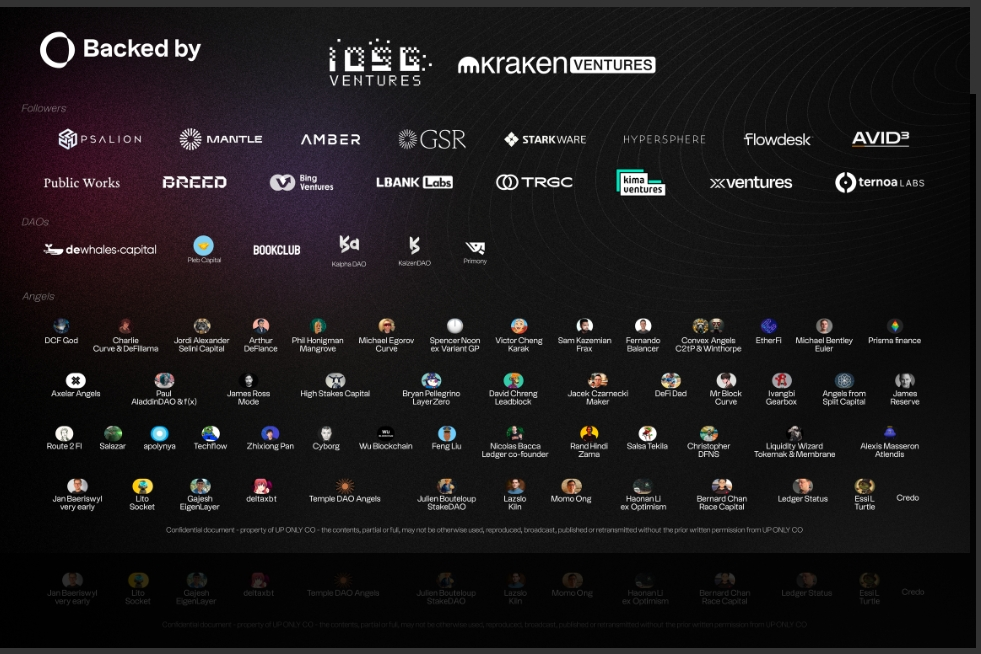The width and height of the screenshot is (981, 654).
Task: Click the Ternoa Labs logo
Action: (880, 182)
